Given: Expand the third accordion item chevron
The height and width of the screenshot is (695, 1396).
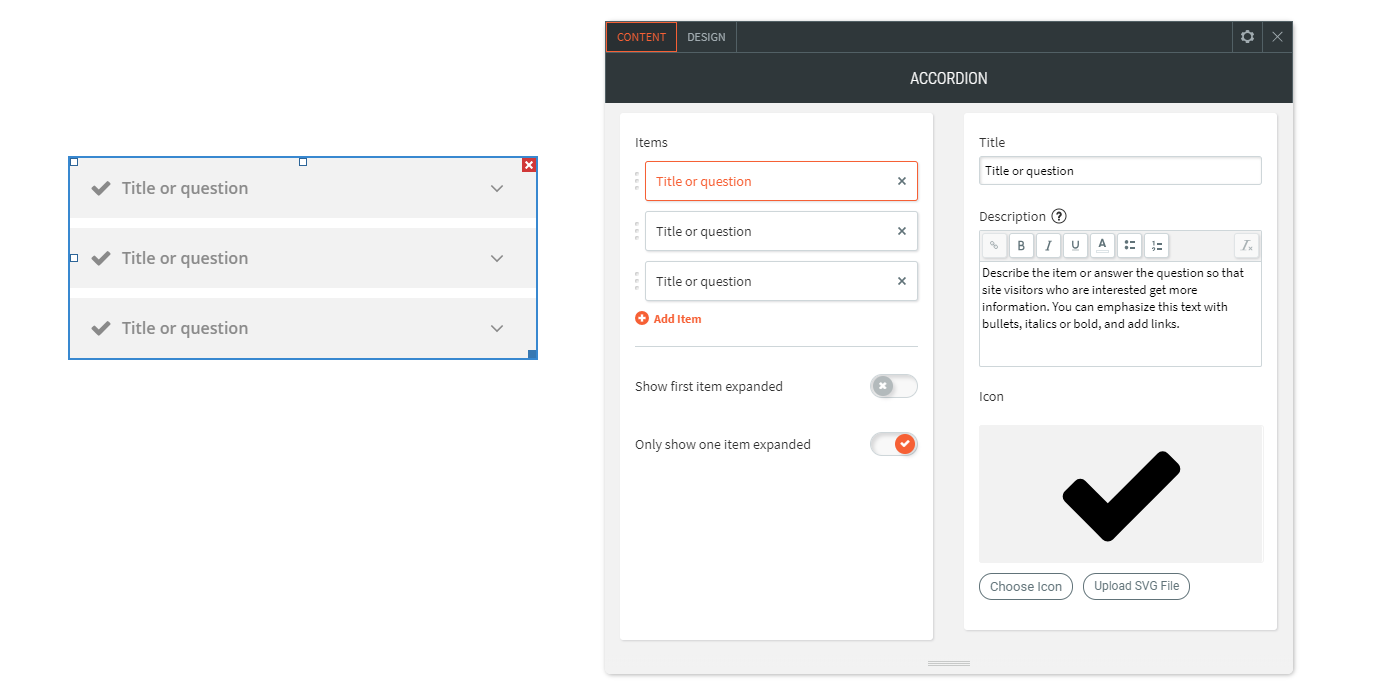Looking at the screenshot, I should (x=497, y=328).
